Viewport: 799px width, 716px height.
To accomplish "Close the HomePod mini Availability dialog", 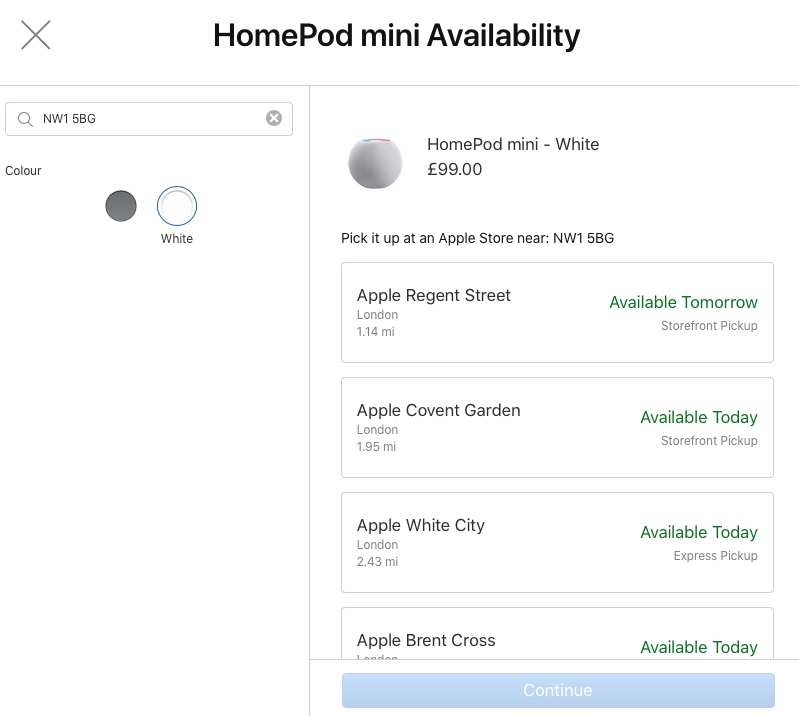I will click(x=36, y=35).
